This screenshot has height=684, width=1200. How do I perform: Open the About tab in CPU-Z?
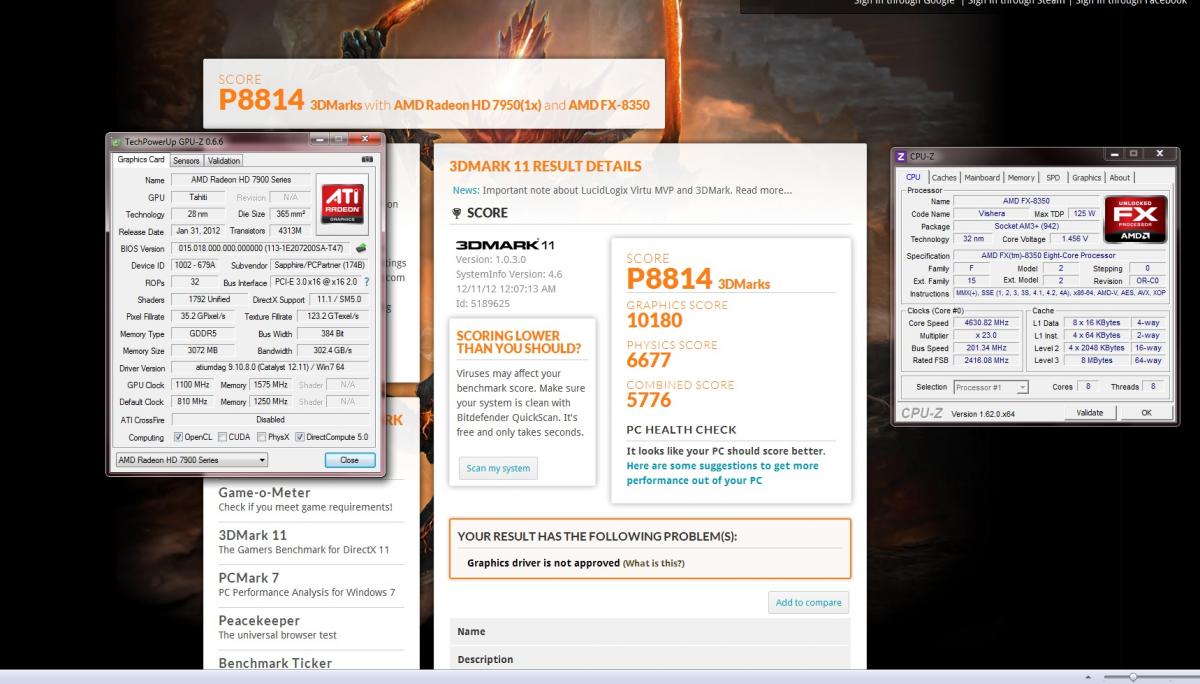(1120, 178)
